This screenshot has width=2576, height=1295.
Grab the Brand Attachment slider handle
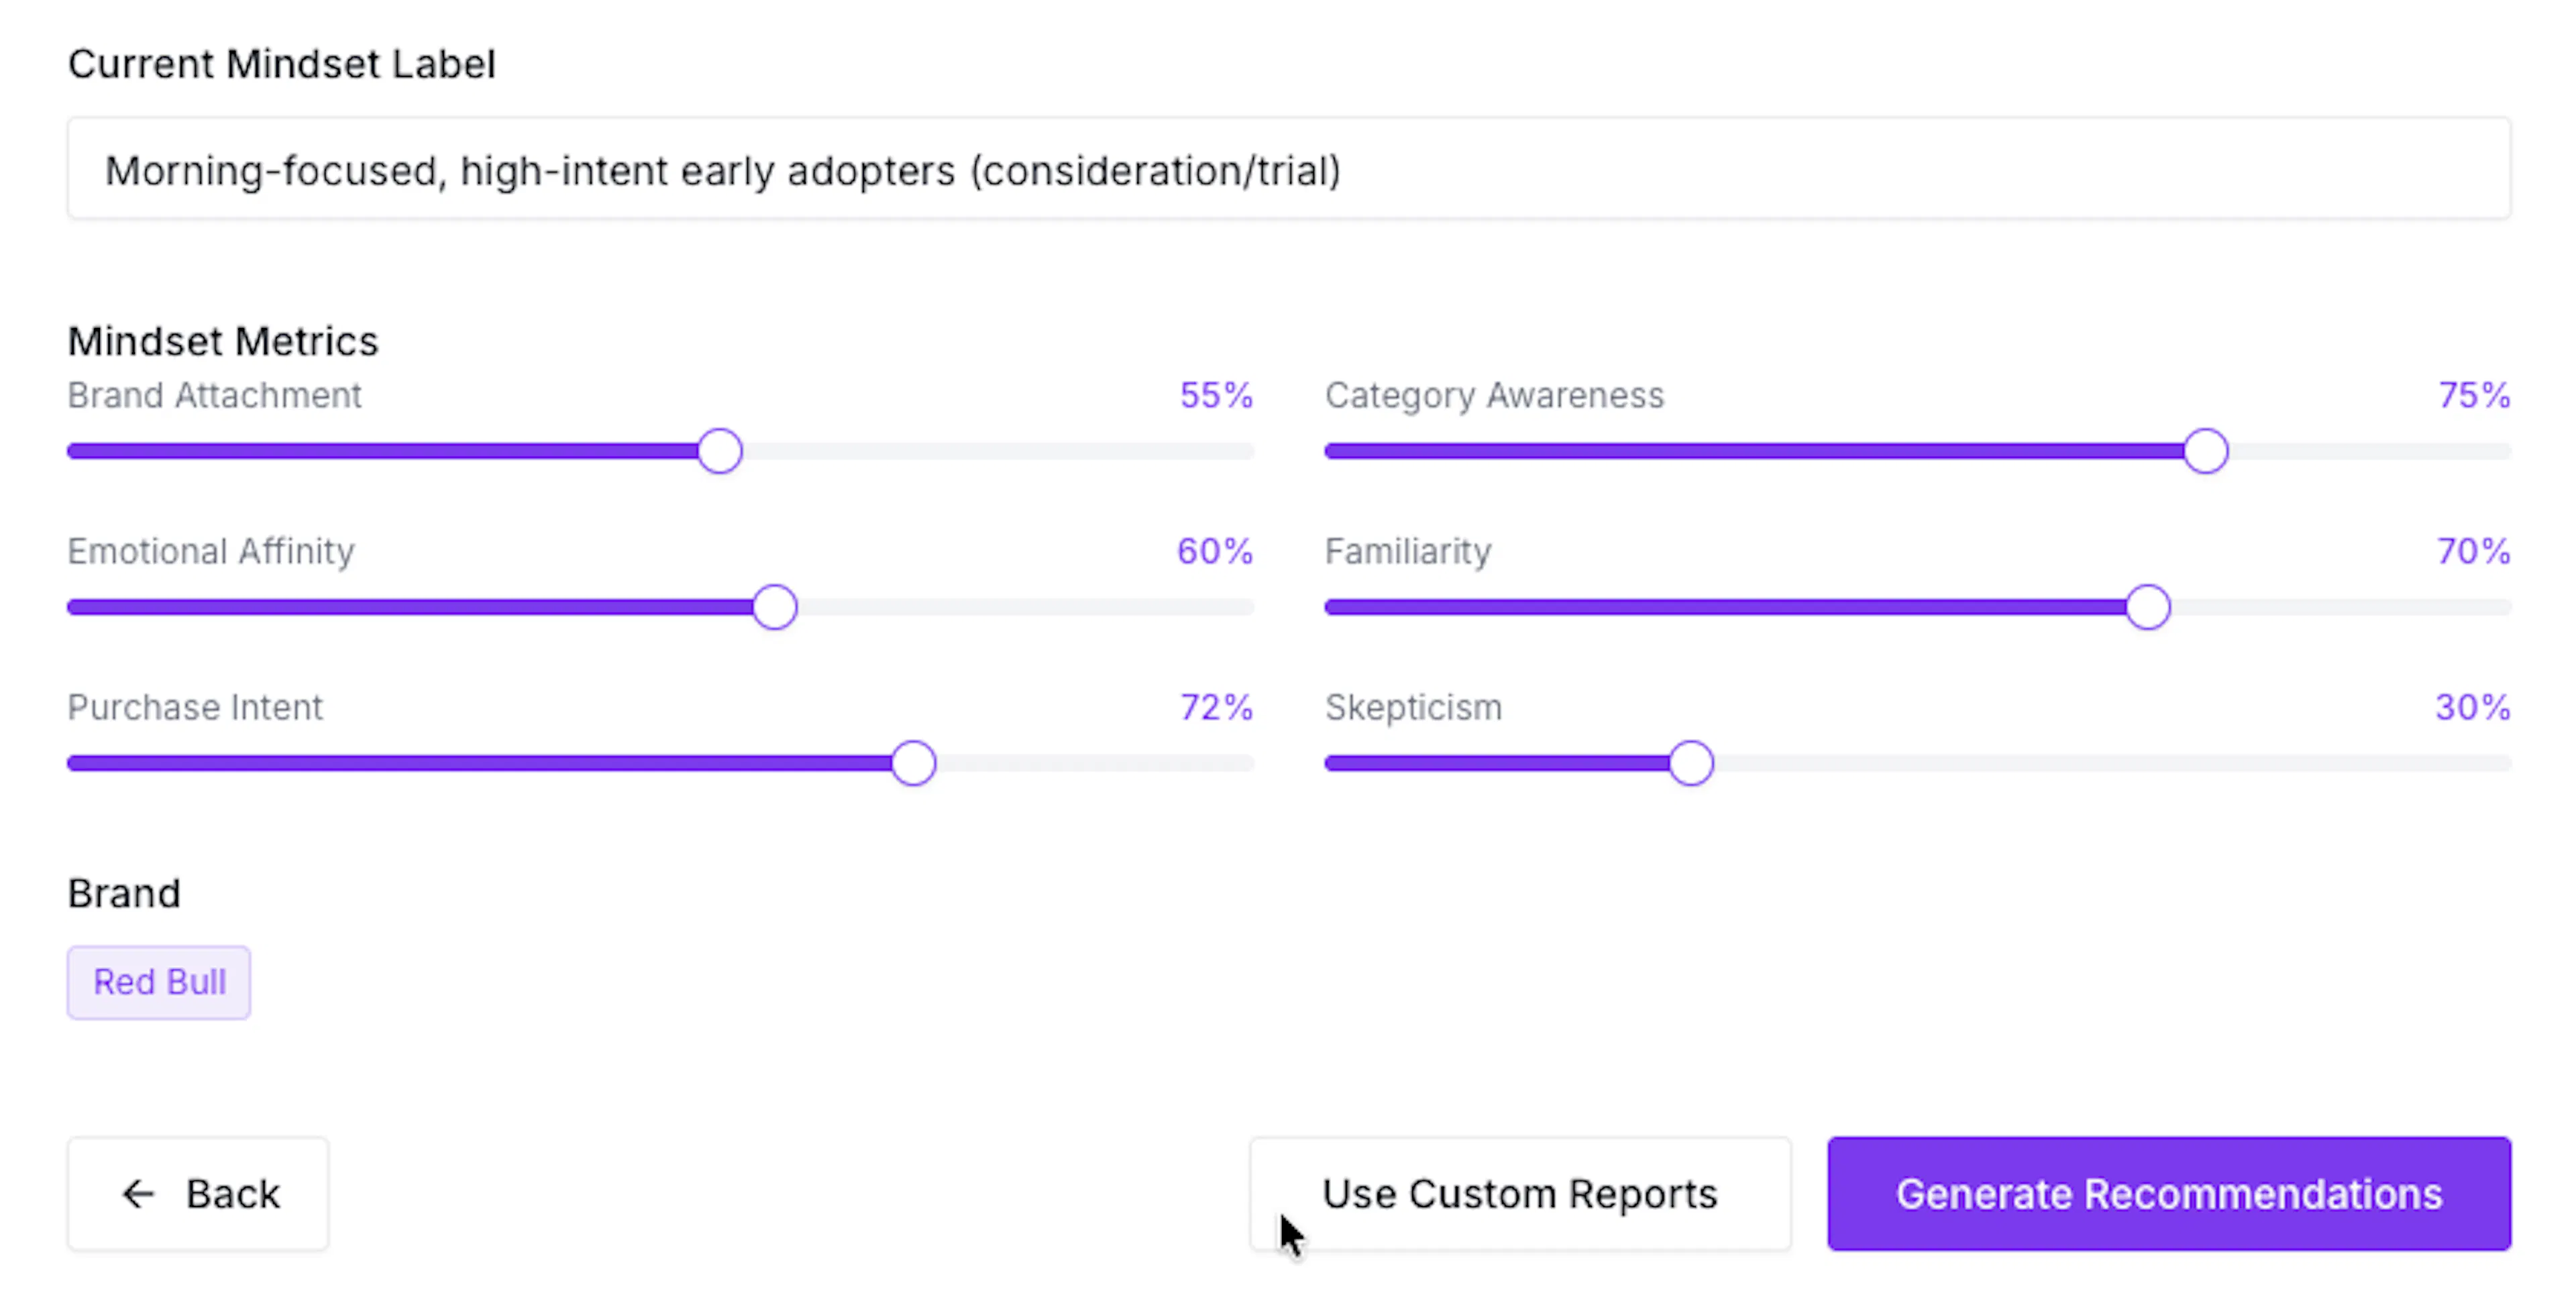click(720, 451)
